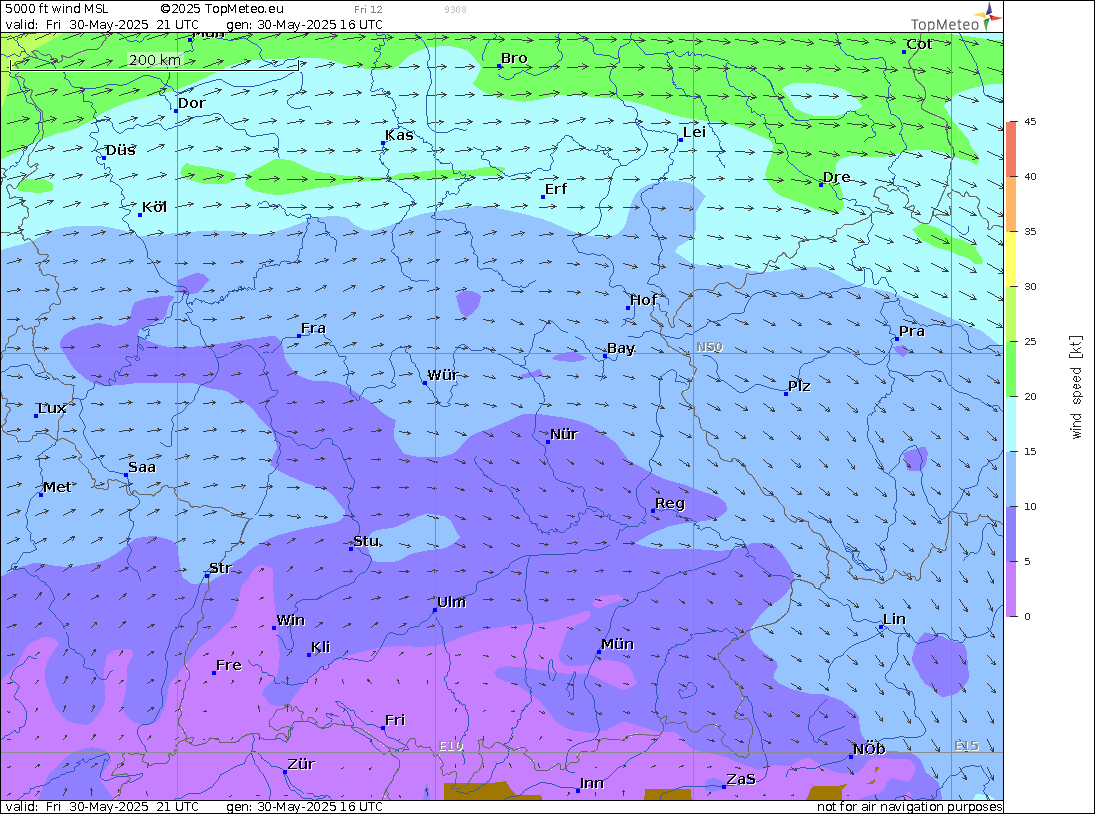Click the Zürich (Zür) city label
Viewport: 1095px width, 814px height.
point(302,764)
